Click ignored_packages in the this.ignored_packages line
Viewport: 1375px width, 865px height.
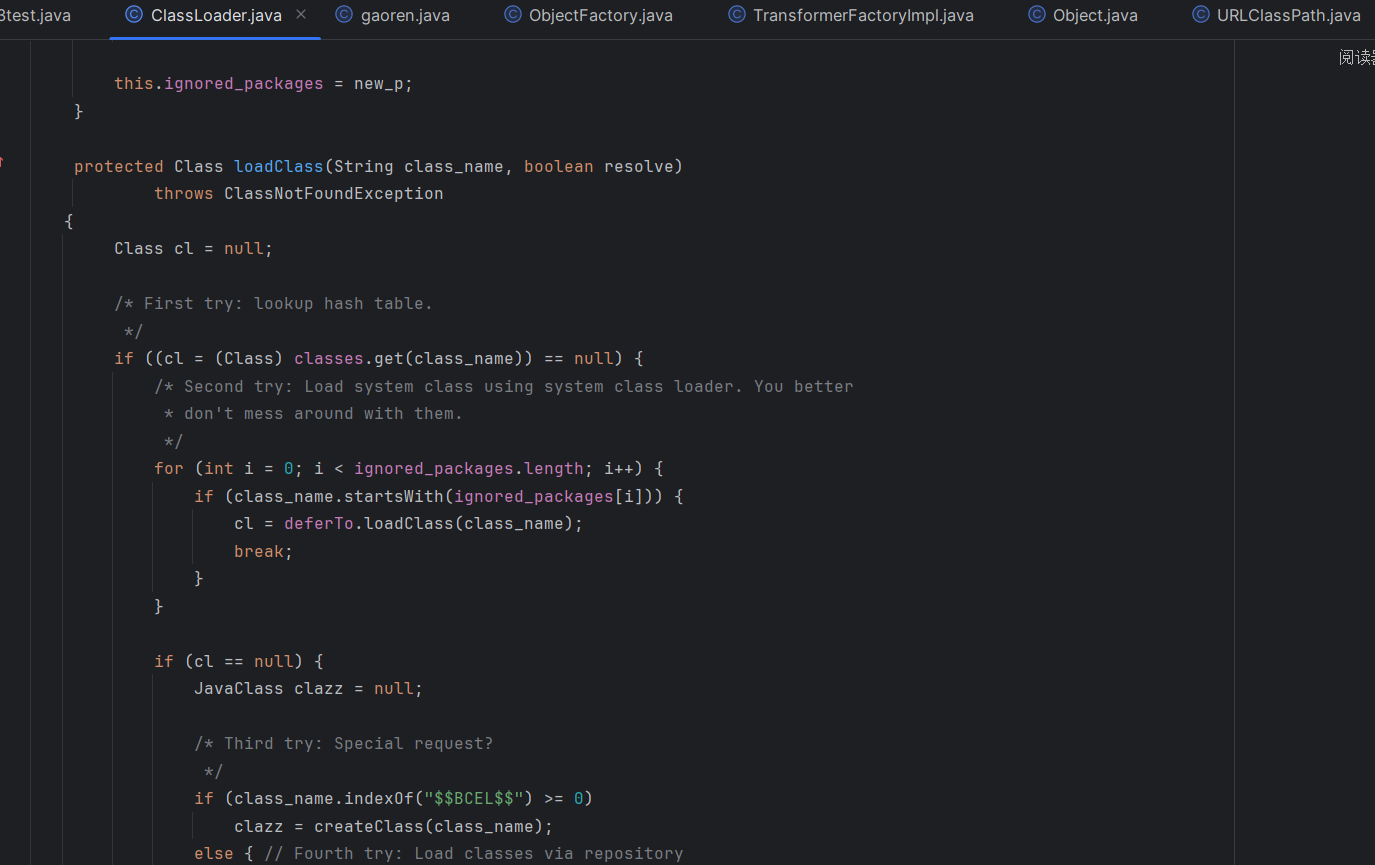point(244,84)
